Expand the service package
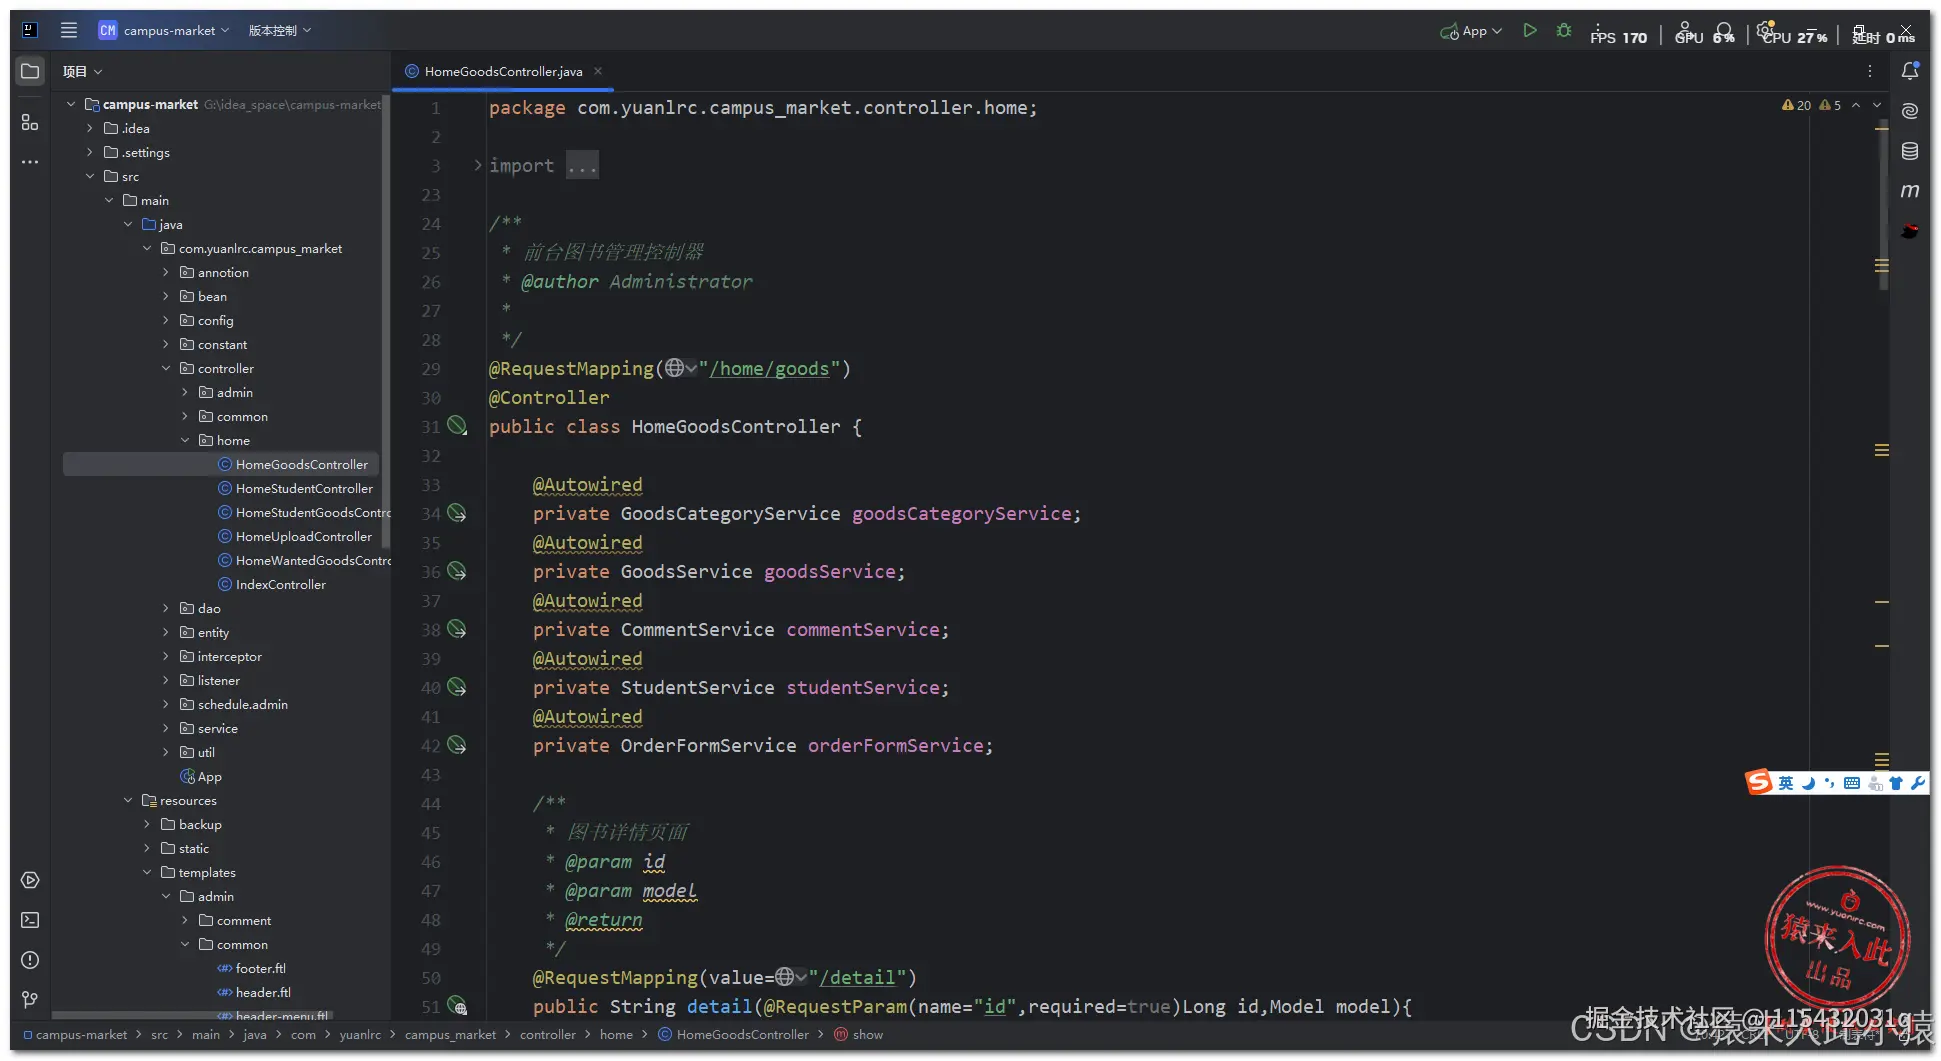 [166, 728]
